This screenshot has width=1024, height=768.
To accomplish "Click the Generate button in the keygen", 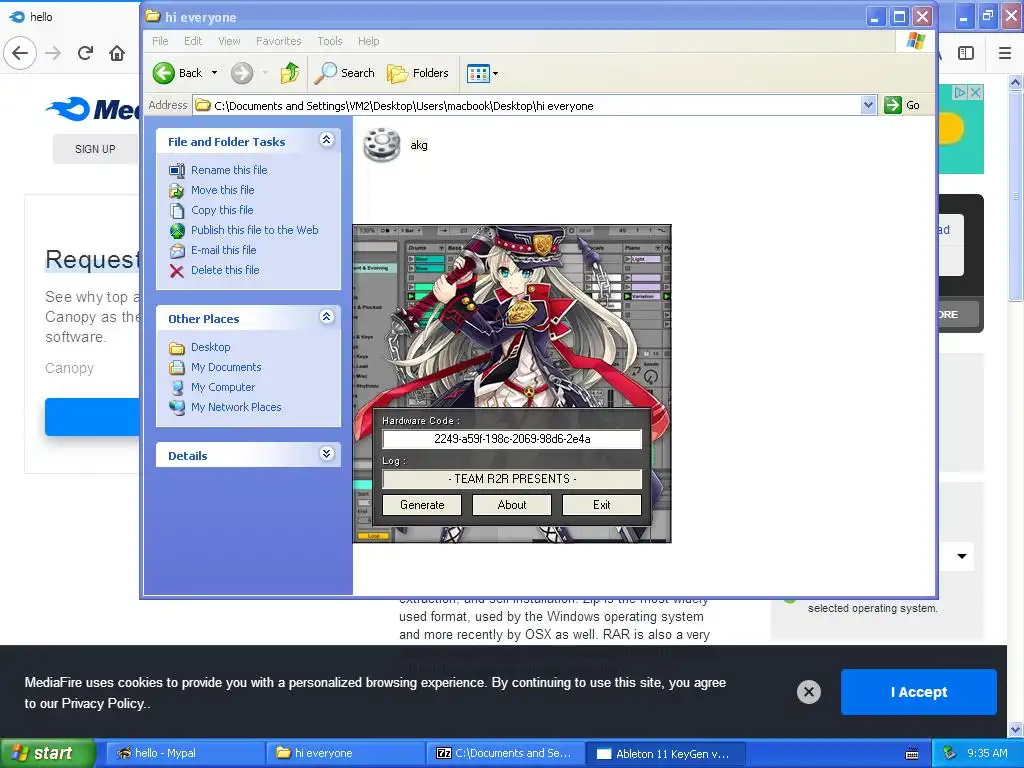I will click(422, 505).
